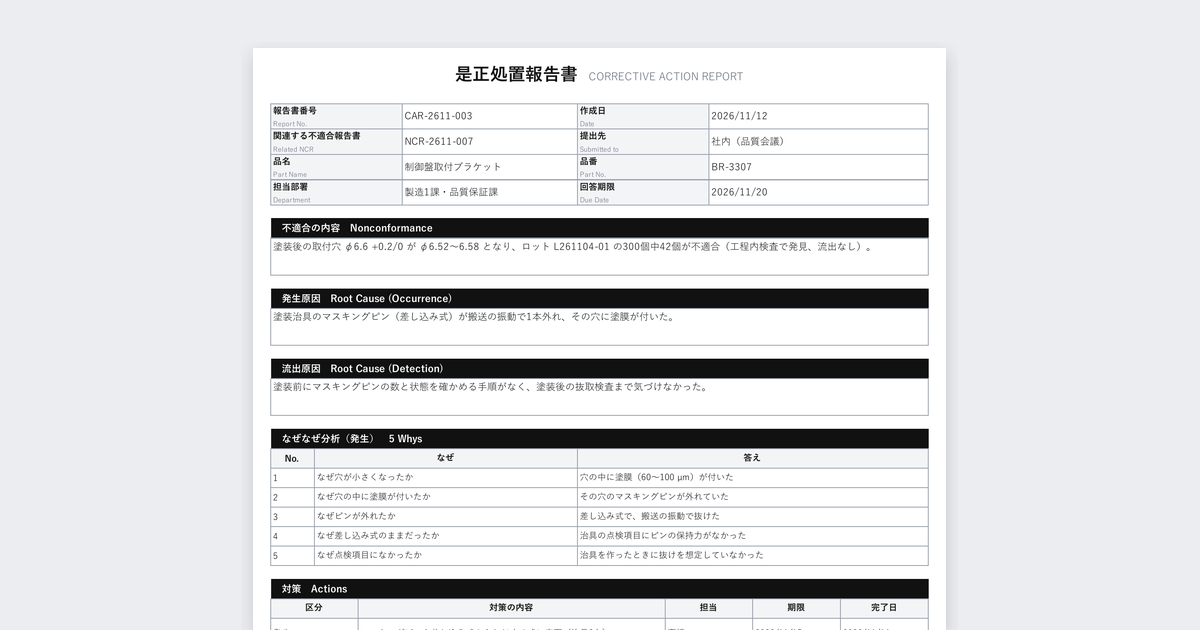Viewport: 1200px width, 630px height.
Task: Select the date 2026/11/12
Action: (x=739, y=116)
